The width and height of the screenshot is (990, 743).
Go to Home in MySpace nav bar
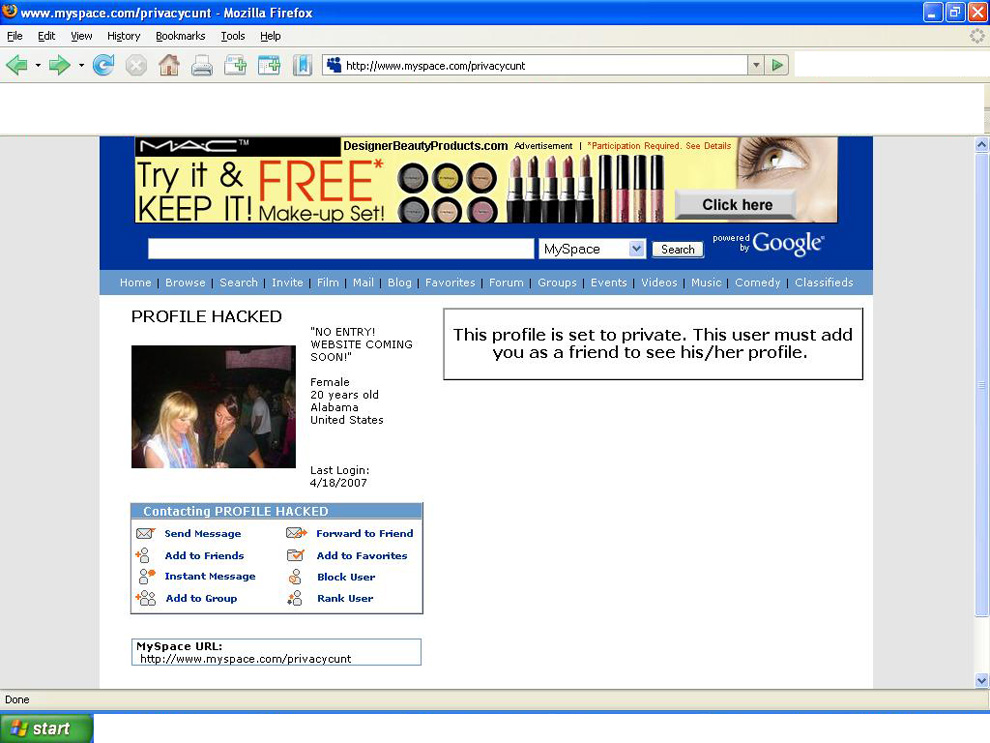tap(136, 282)
